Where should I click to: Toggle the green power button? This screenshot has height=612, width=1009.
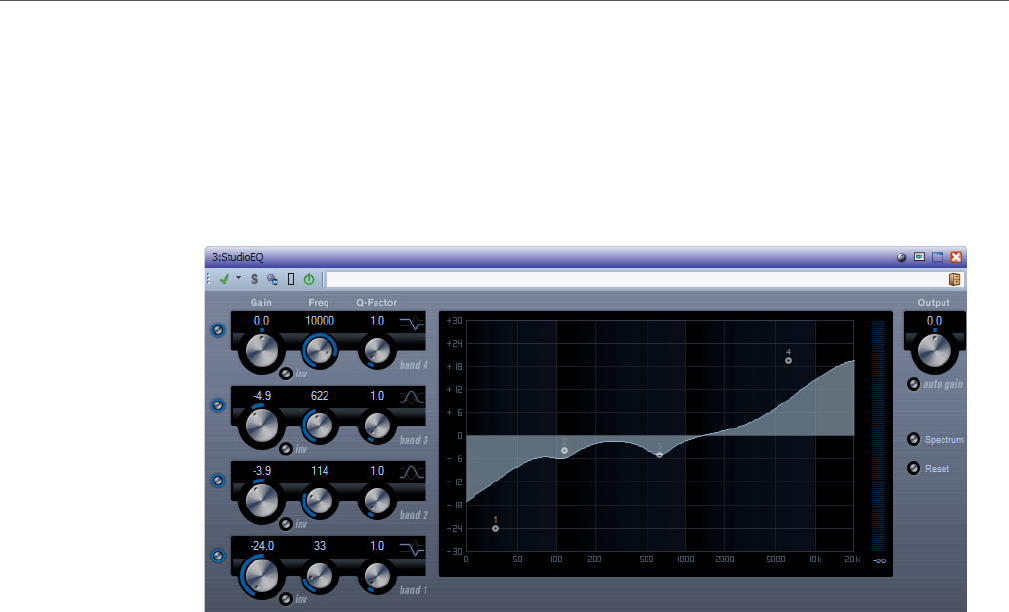coord(309,279)
